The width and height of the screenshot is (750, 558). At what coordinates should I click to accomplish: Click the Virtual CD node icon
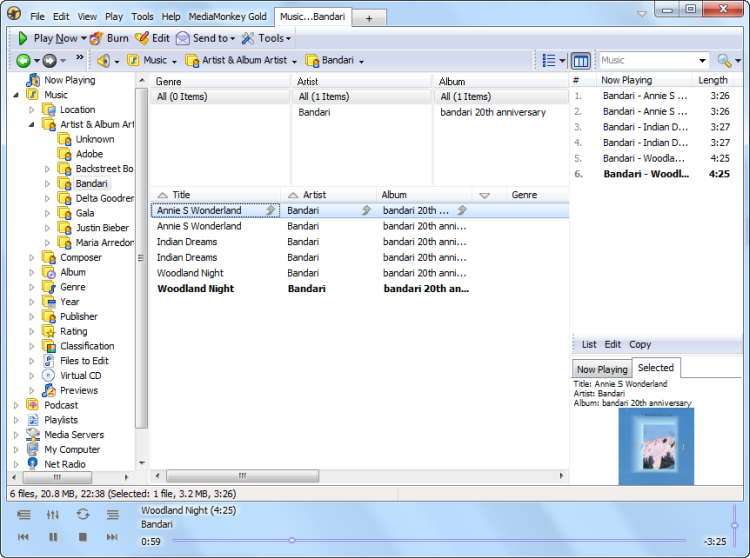click(48, 375)
